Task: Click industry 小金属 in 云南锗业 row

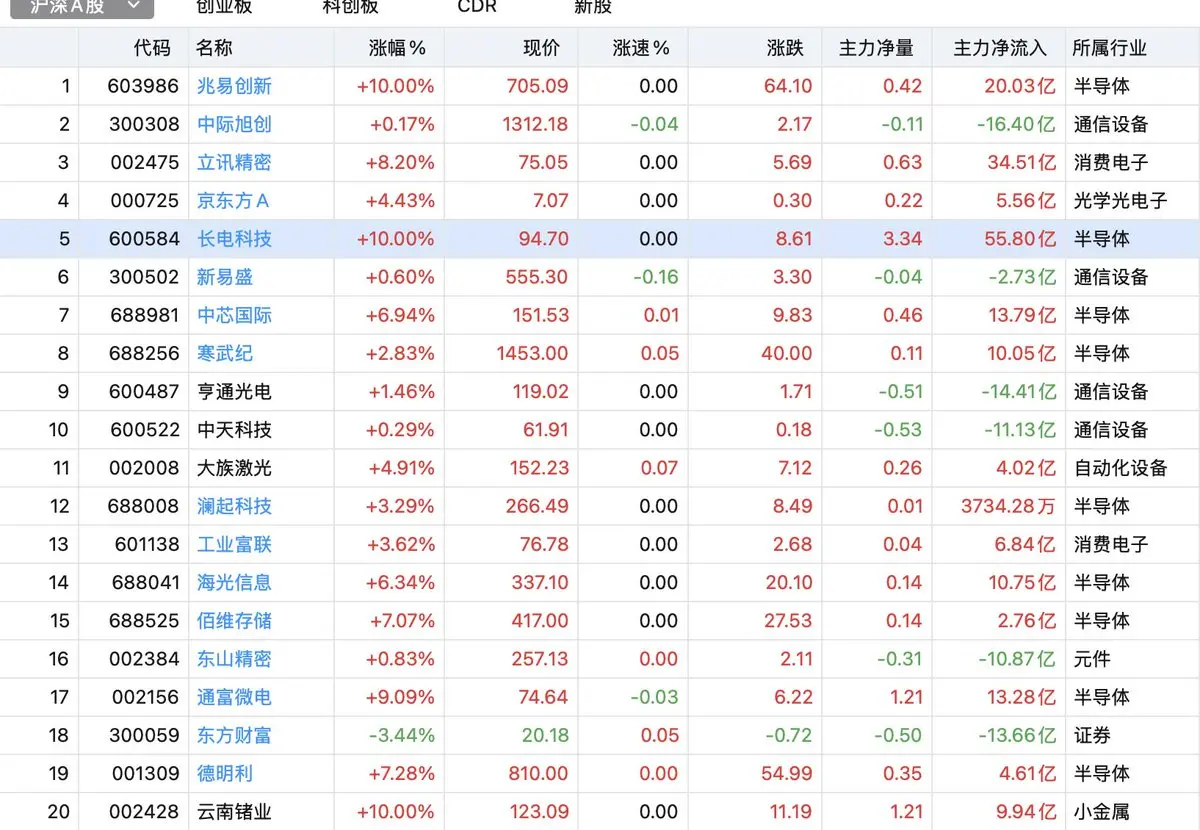Action: [x=1101, y=811]
